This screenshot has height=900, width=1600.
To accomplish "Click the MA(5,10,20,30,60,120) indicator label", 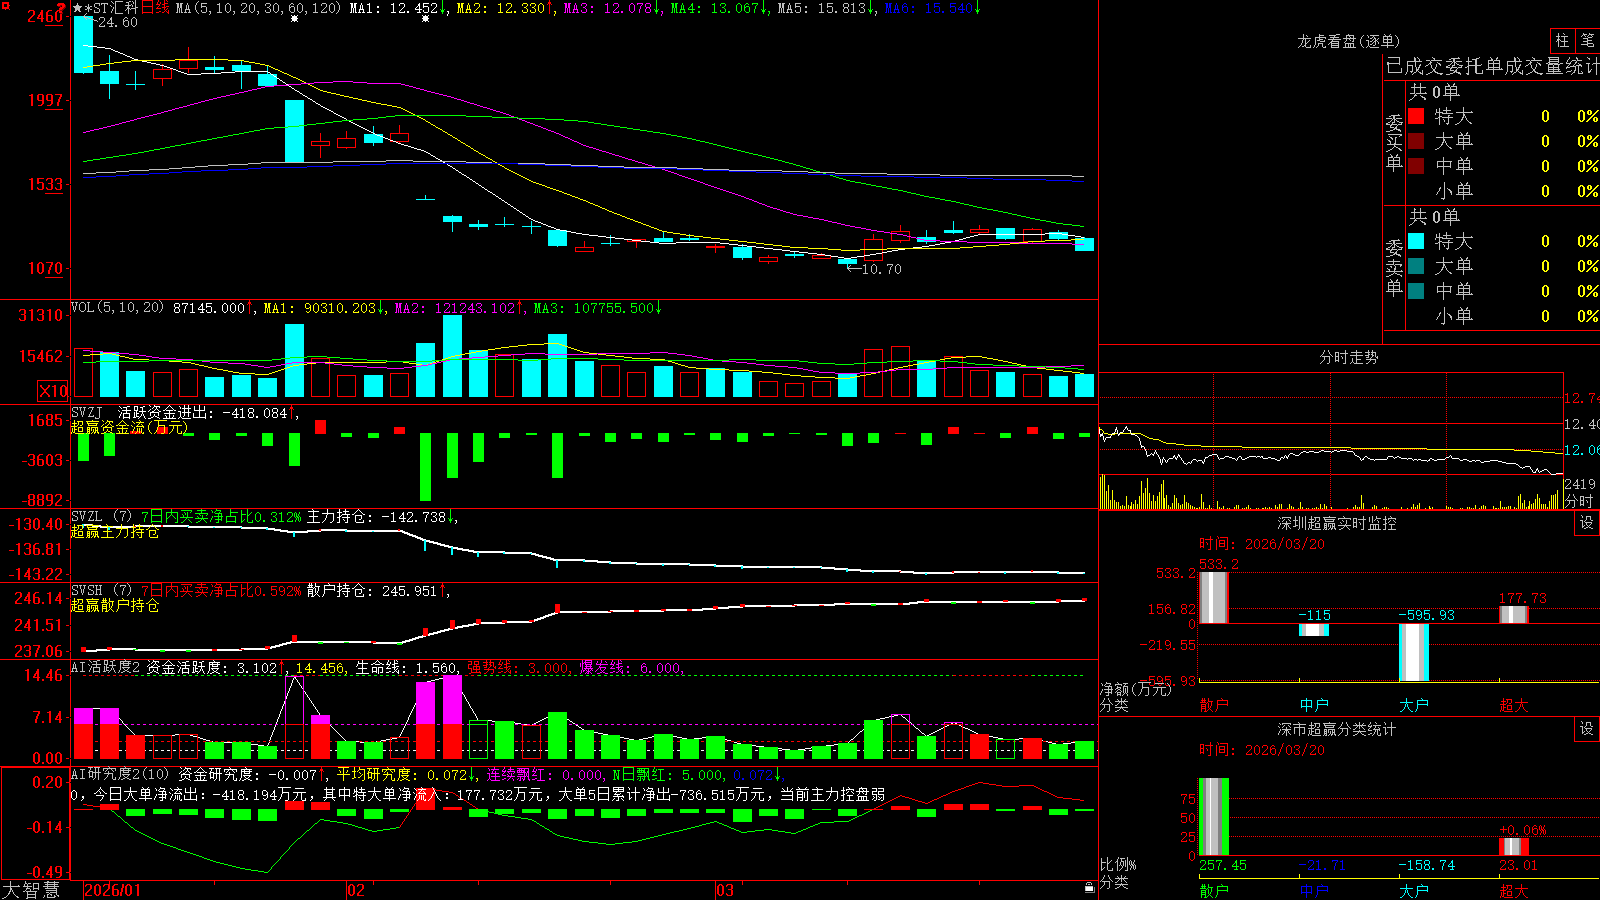I will coord(259,8).
